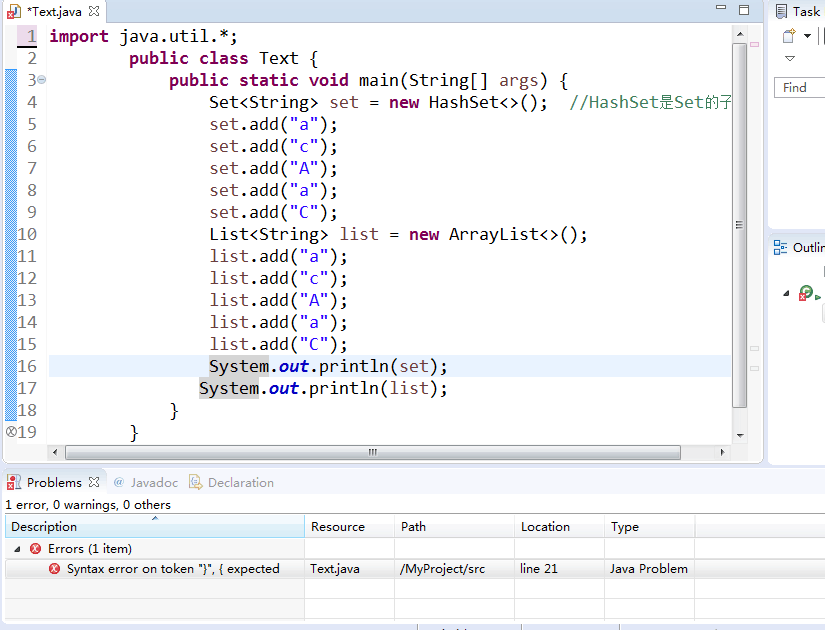
Task: Select the Text class icon in Outline
Action: coord(806,293)
